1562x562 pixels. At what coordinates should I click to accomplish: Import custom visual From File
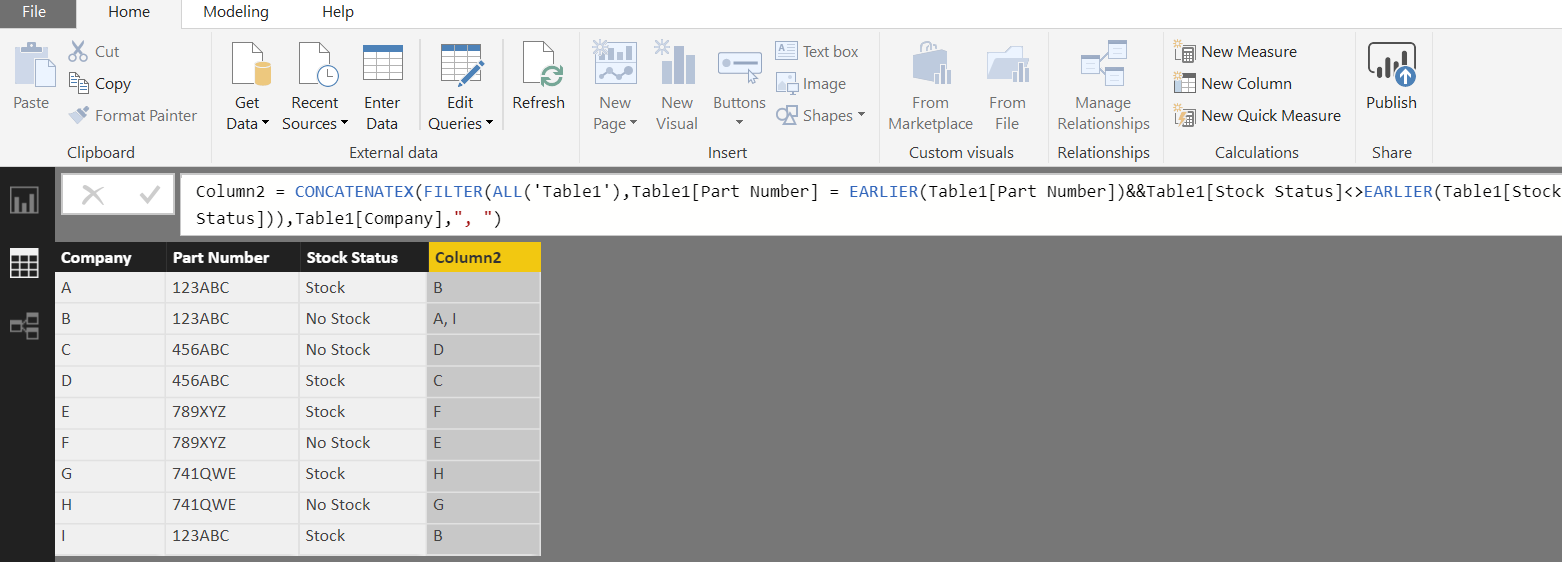(1007, 87)
